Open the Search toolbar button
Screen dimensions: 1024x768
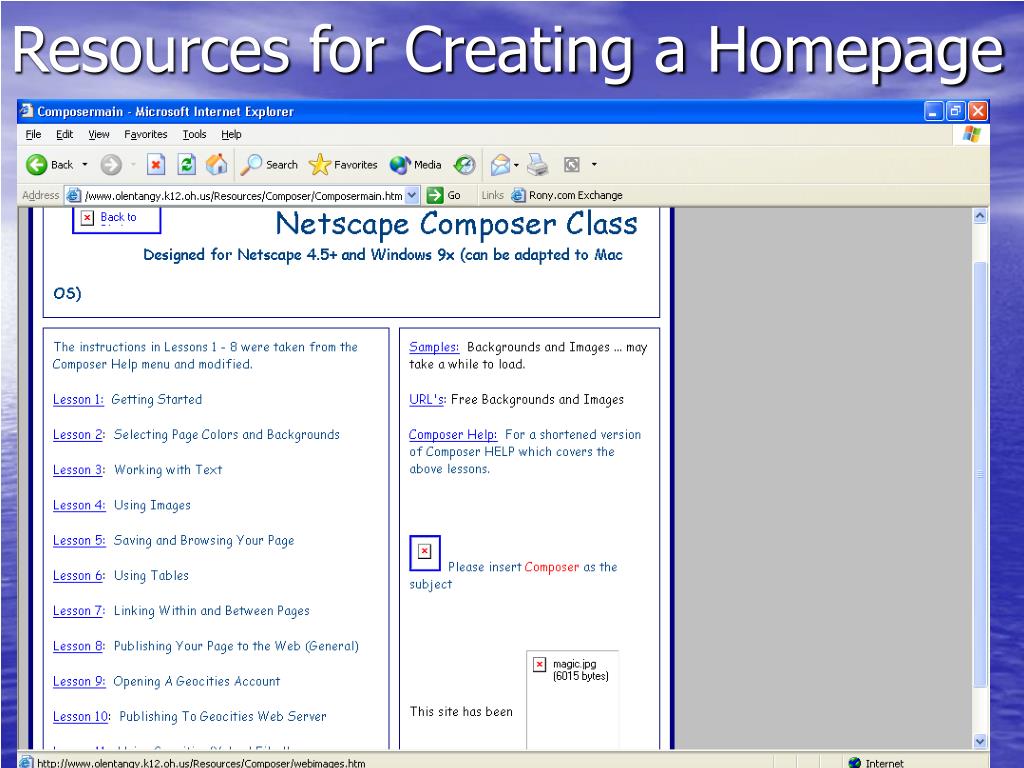[x=269, y=165]
